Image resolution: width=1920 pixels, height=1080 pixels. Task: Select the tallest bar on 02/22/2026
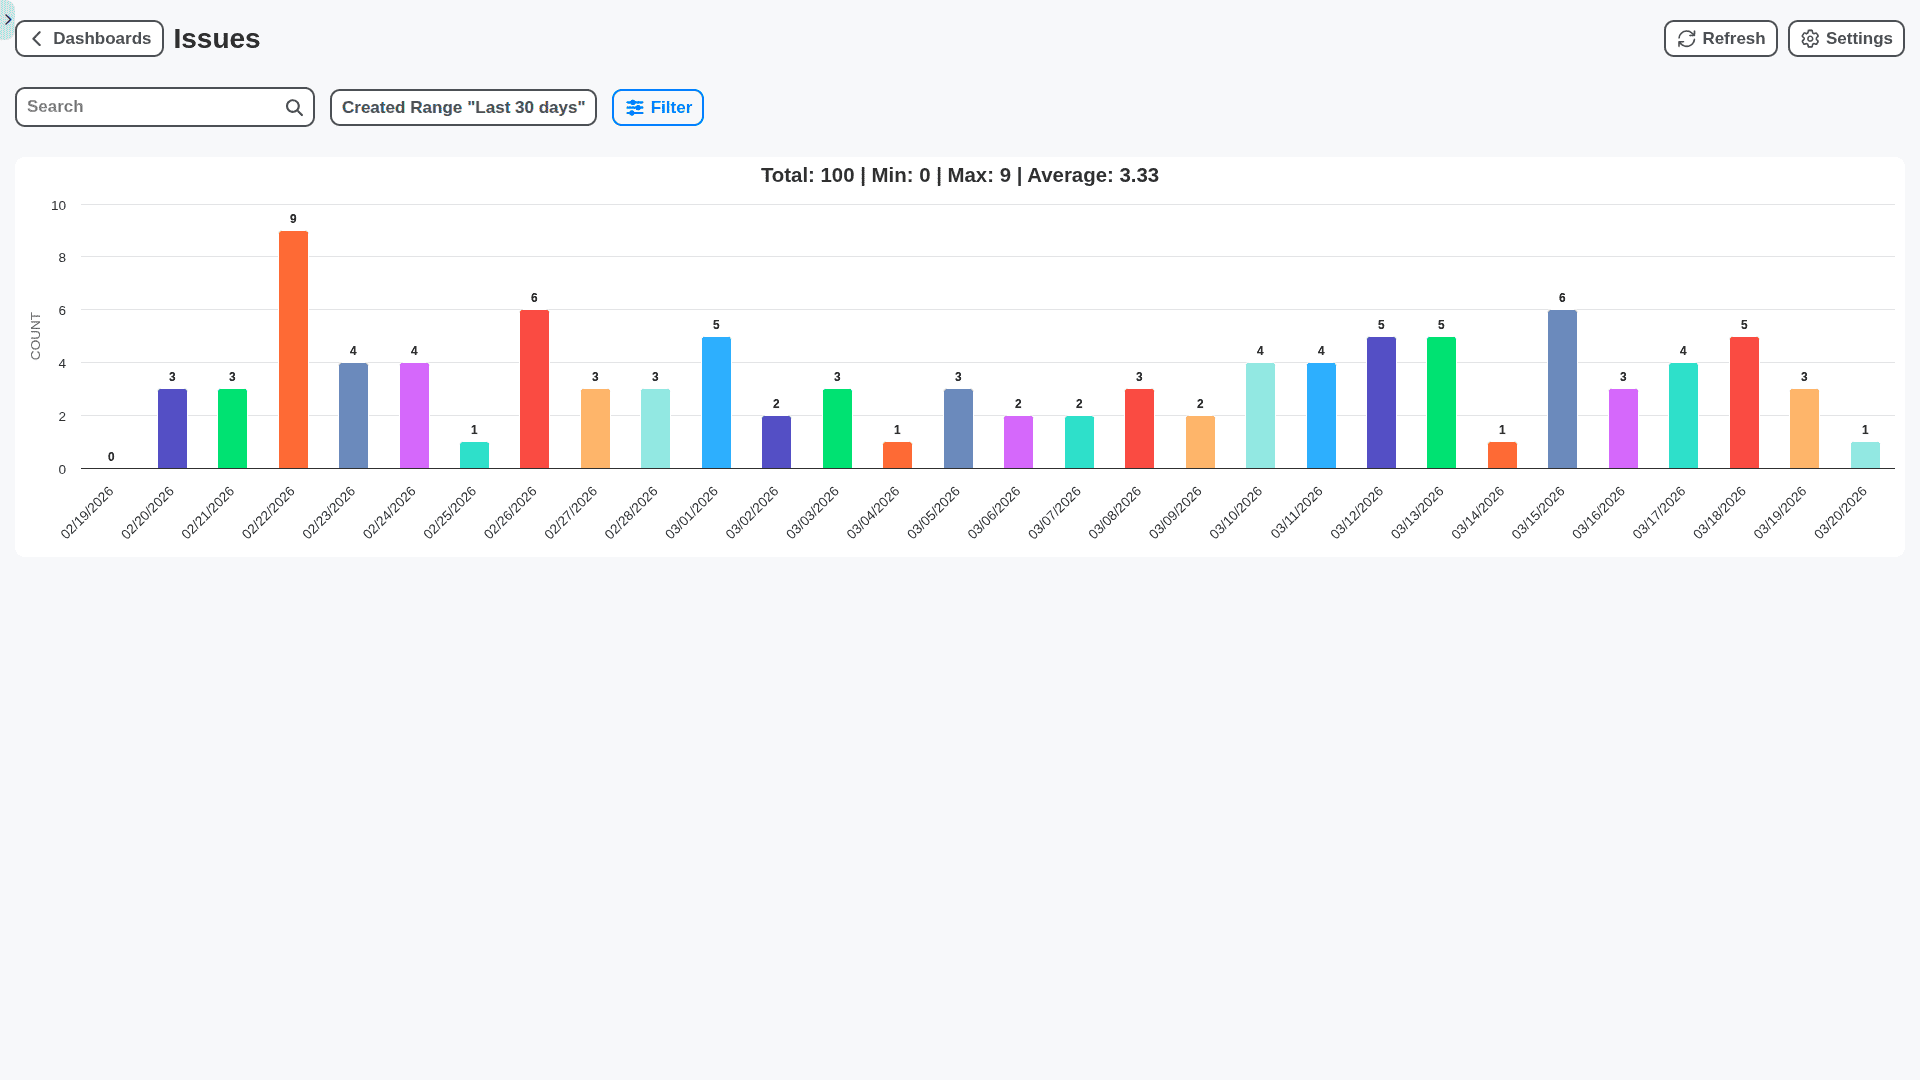tap(293, 348)
